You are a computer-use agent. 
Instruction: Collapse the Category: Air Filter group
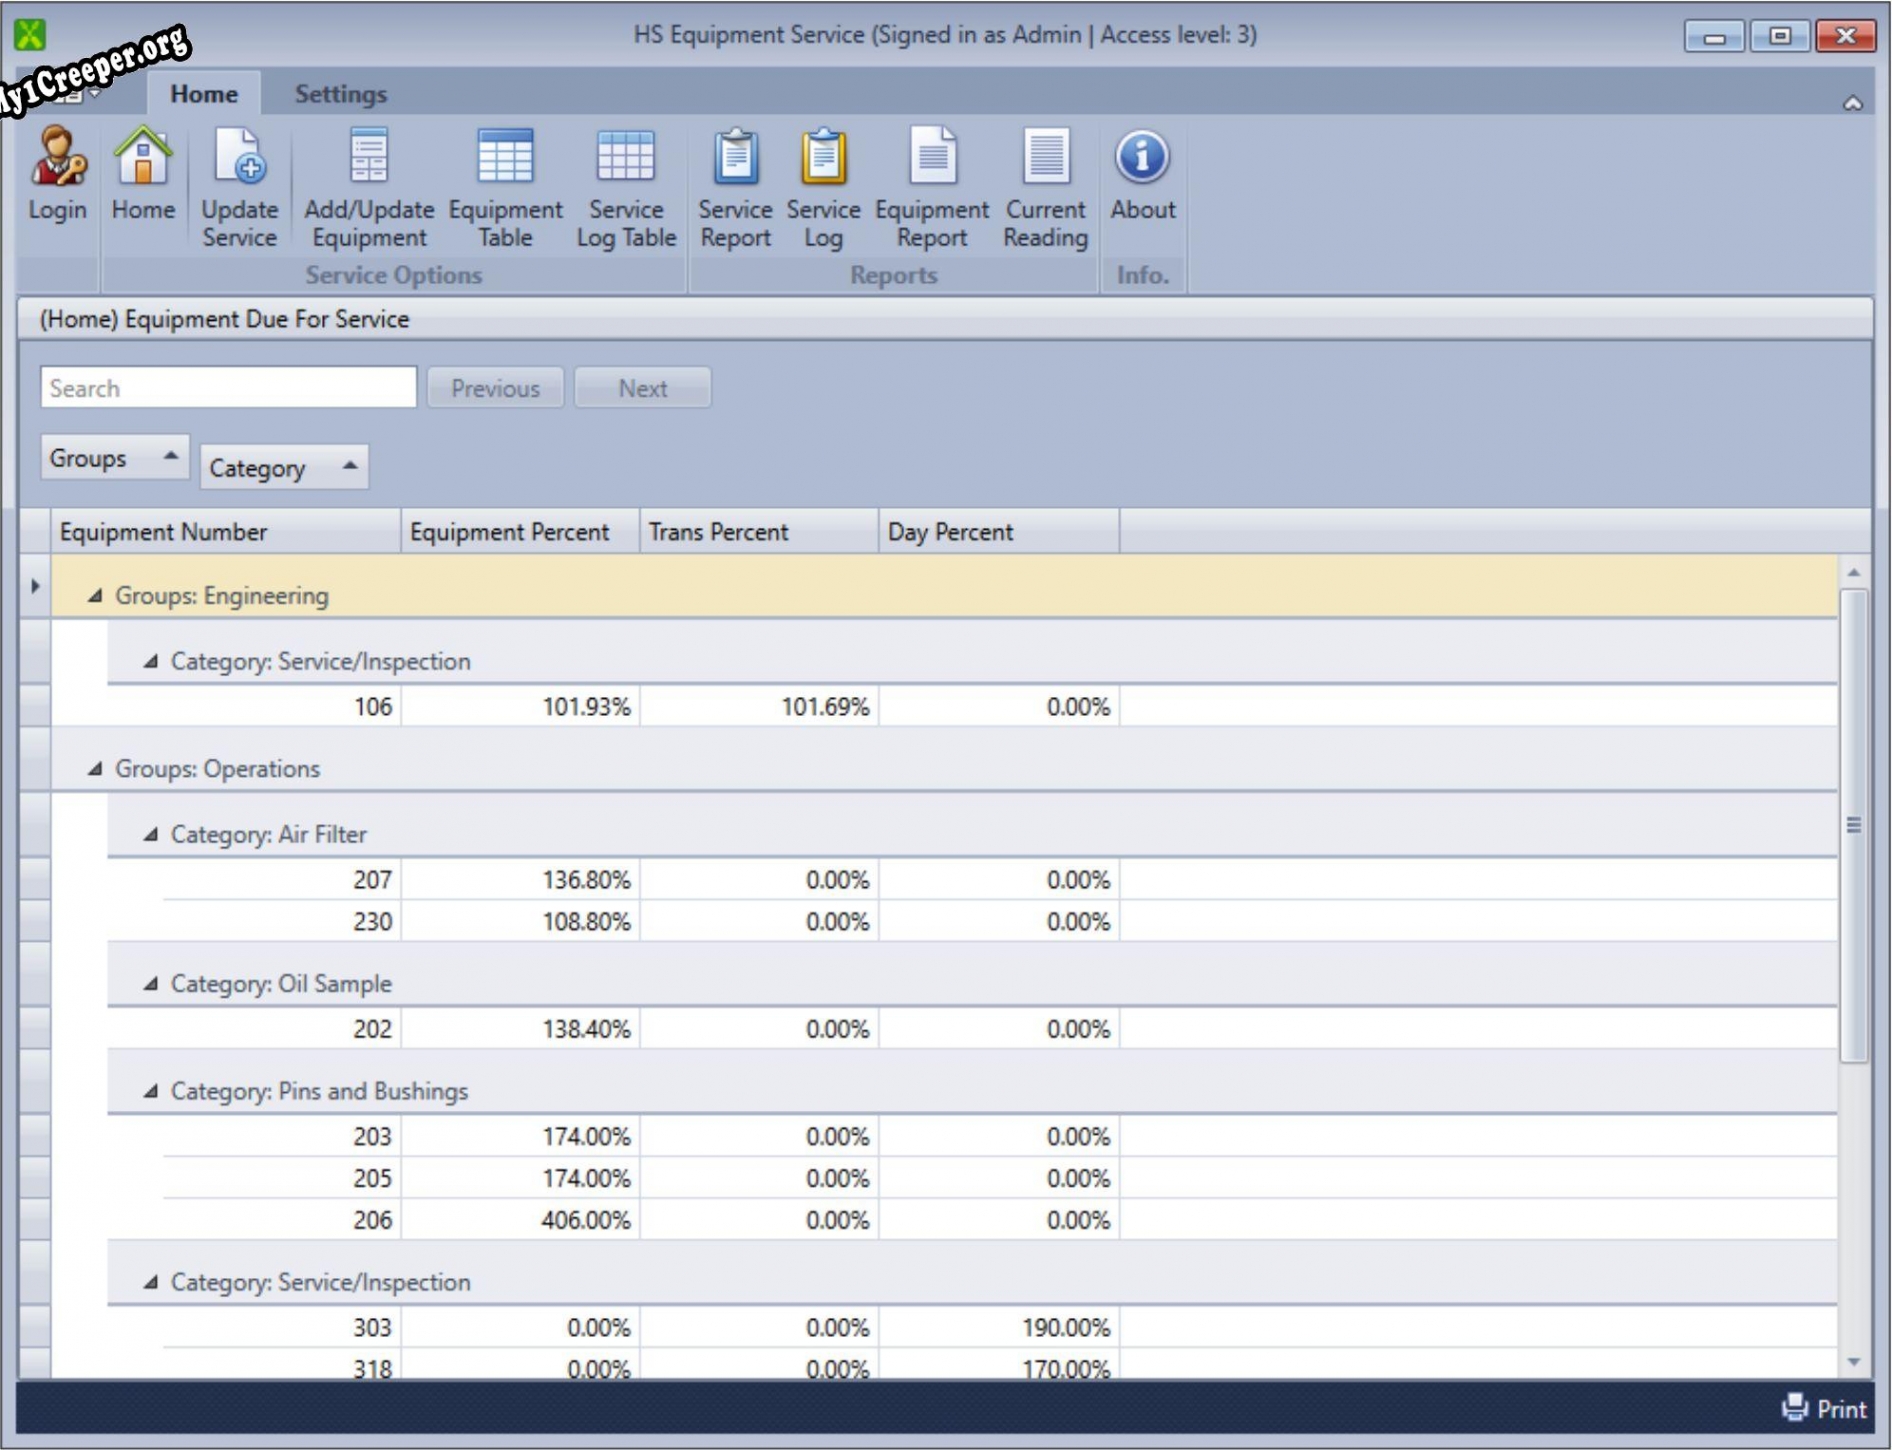pos(151,835)
